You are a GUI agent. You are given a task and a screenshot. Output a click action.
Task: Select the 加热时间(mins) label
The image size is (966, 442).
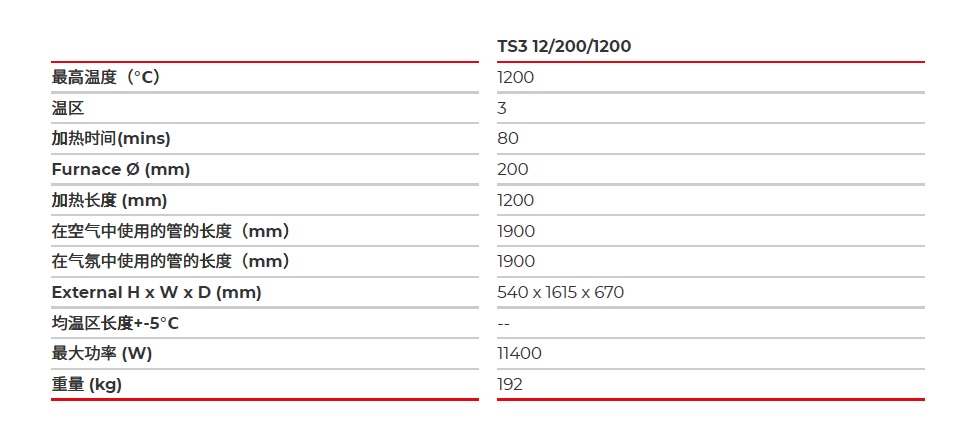(111, 139)
